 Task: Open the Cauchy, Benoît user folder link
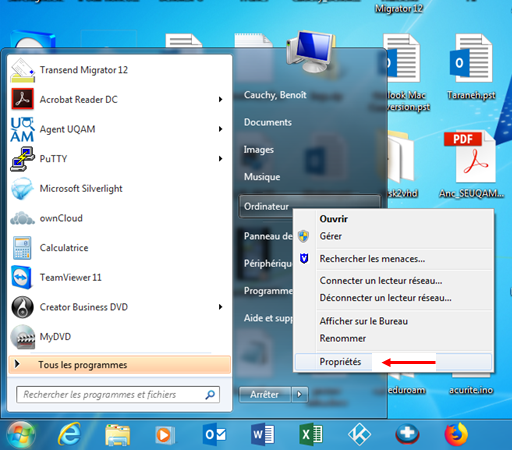pyautogui.click(x=275, y=95)
